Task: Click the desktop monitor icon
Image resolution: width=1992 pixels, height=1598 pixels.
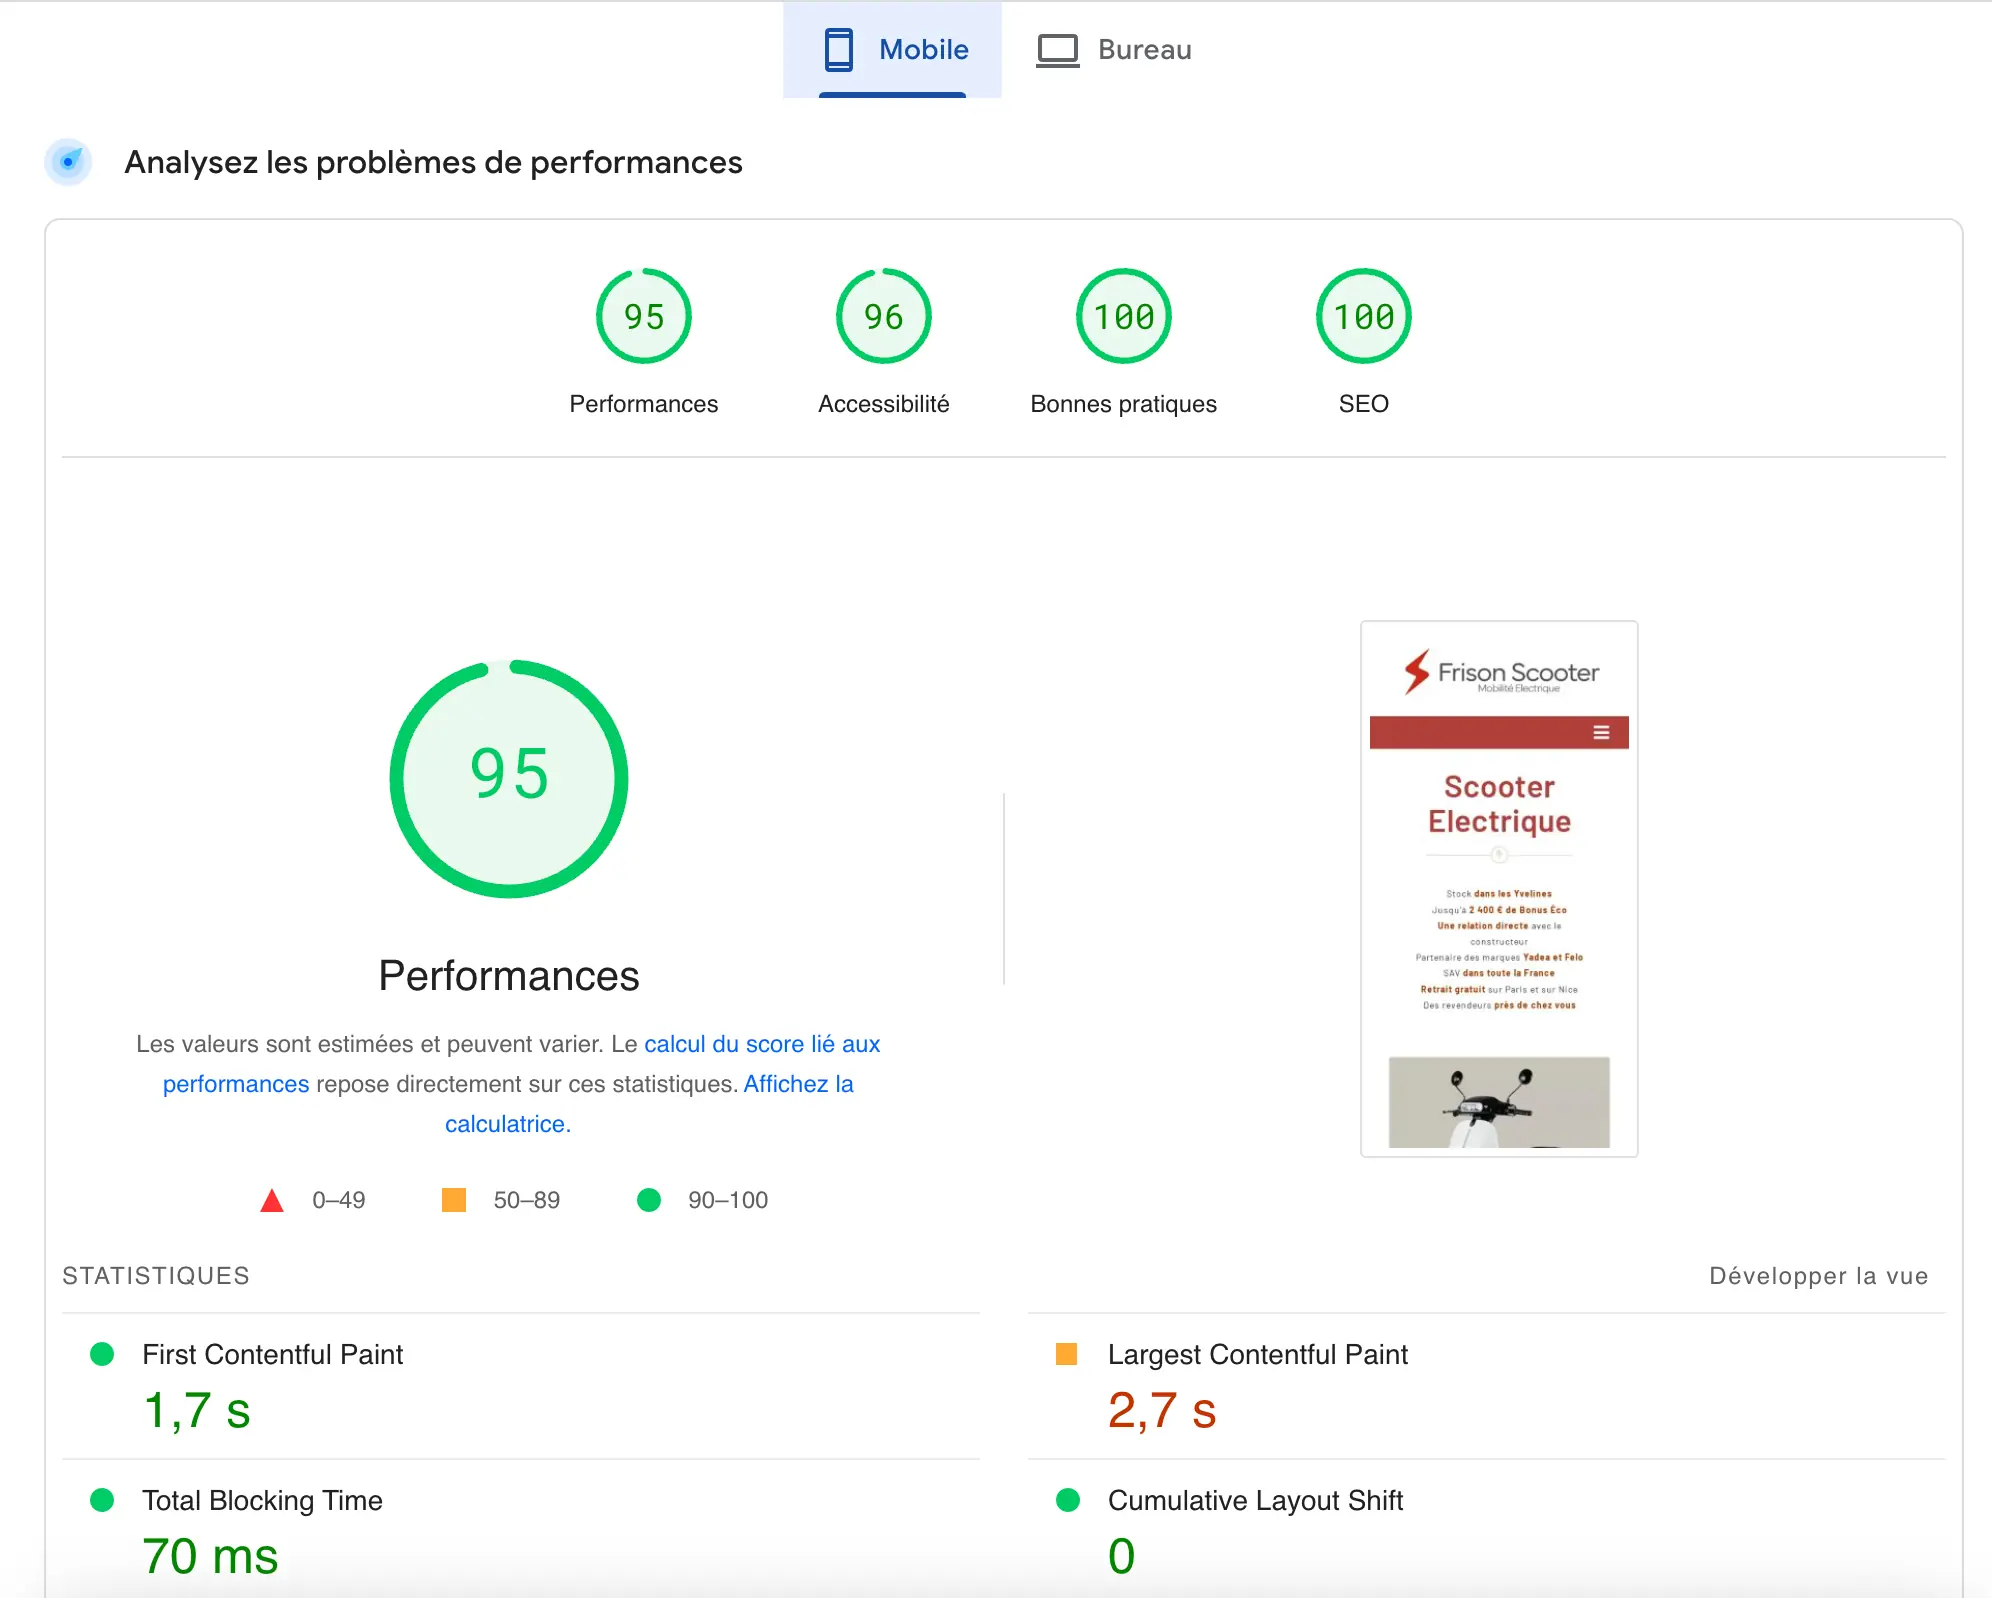Action: 1057,50
